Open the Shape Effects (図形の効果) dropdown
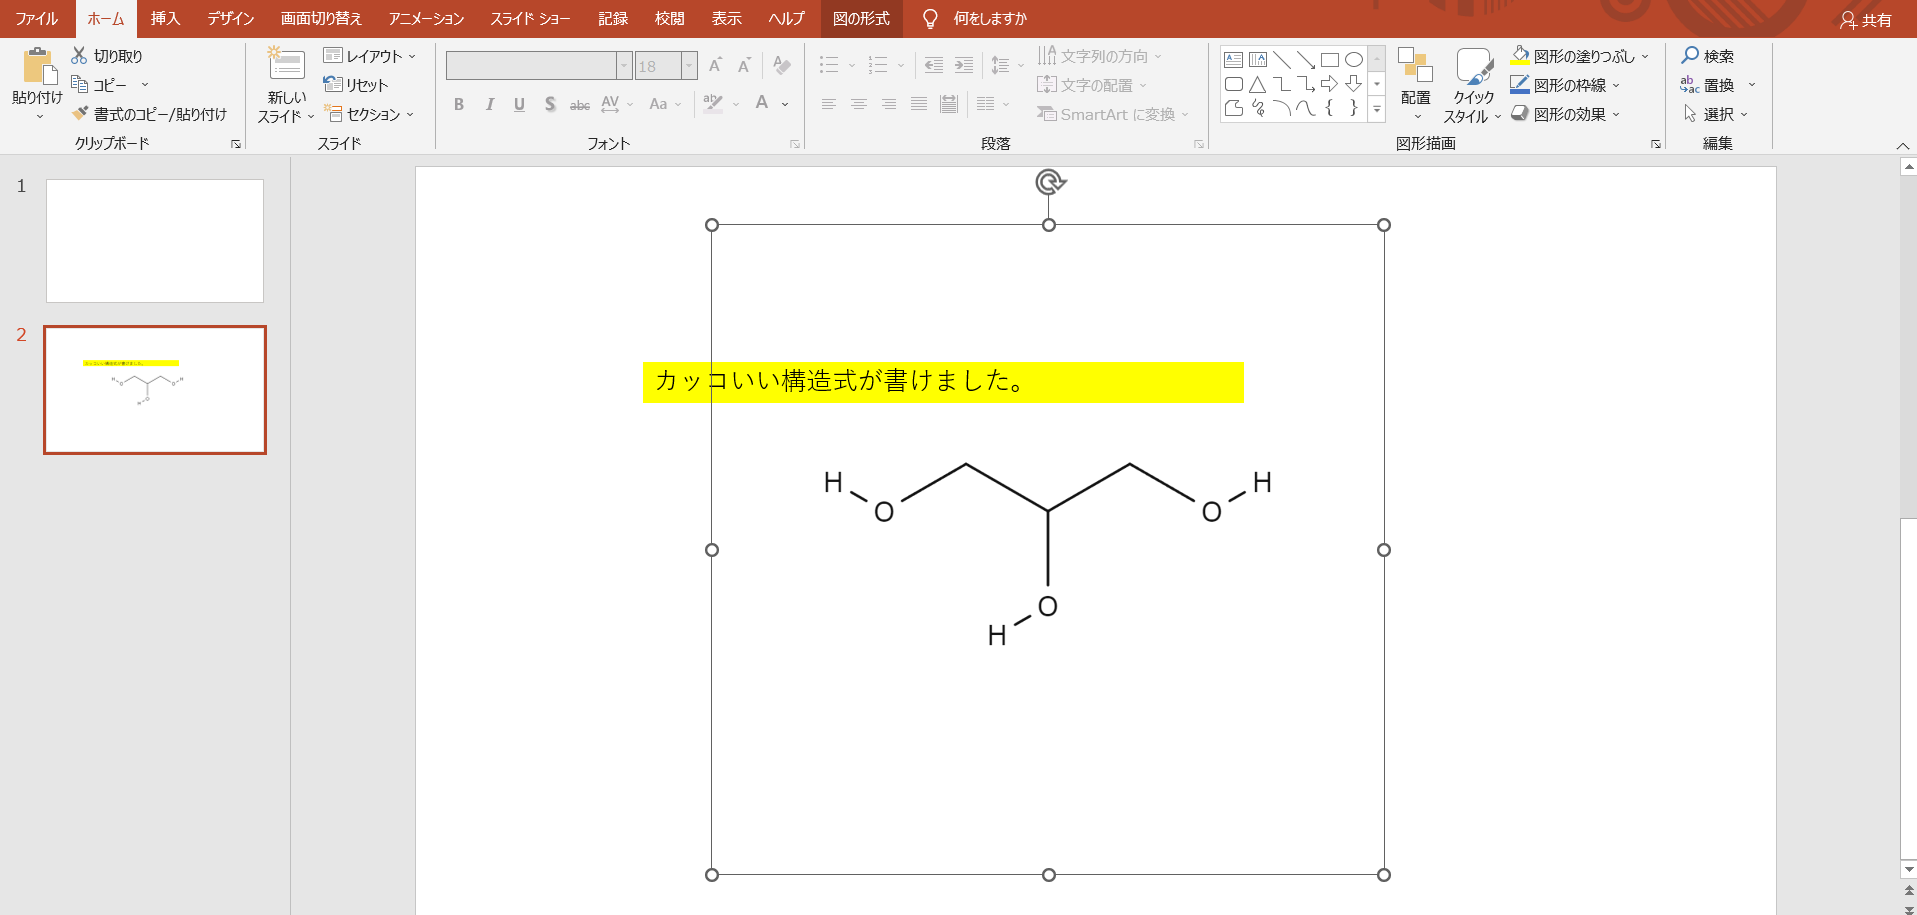The image size is (1917, 915). pos(1568,114)
